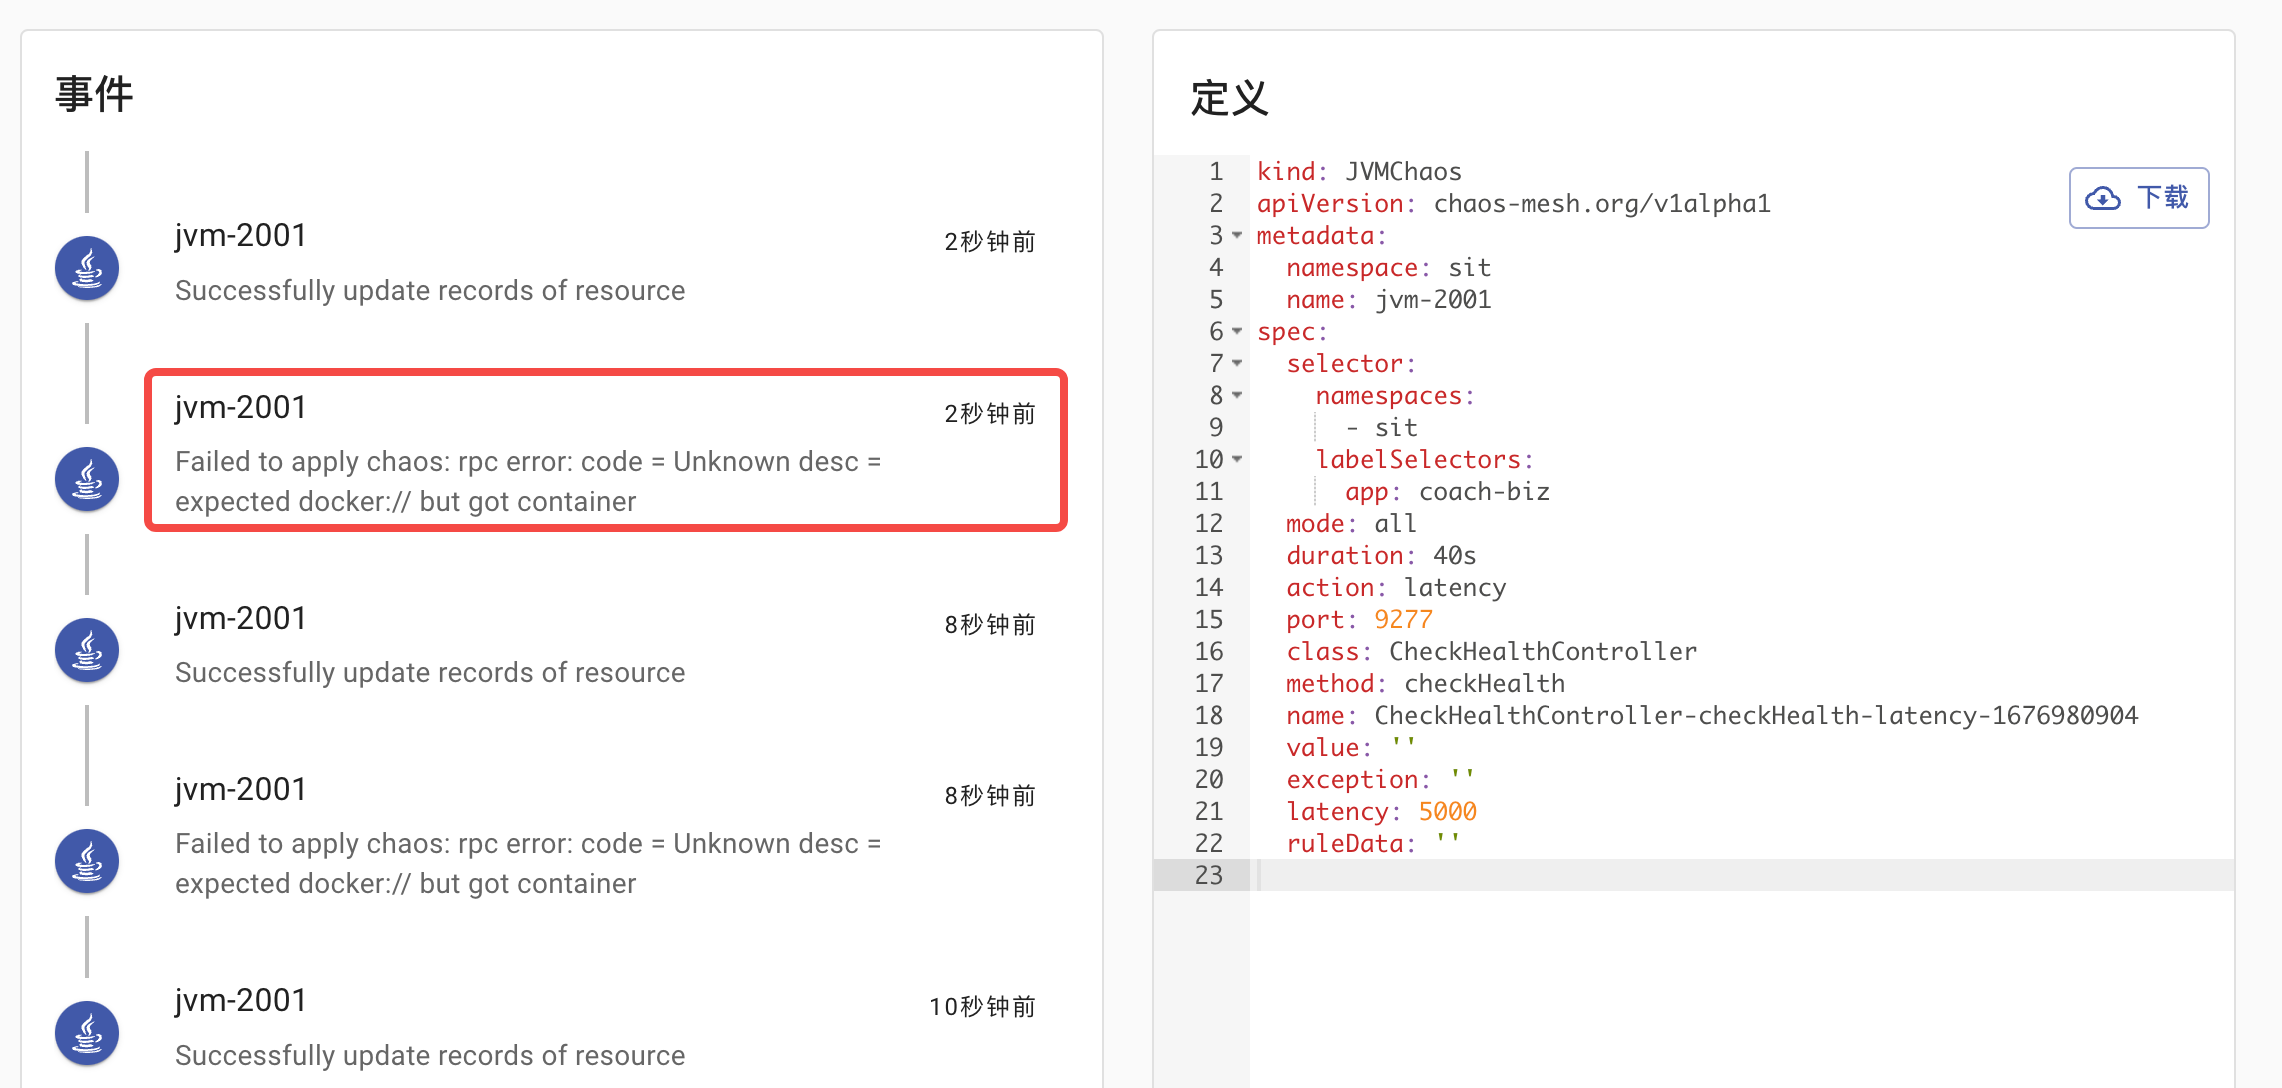This screenshot has width=2282, height=1088.
Task: Collapse the spec section fold arrow
Action: [1237, 331]
